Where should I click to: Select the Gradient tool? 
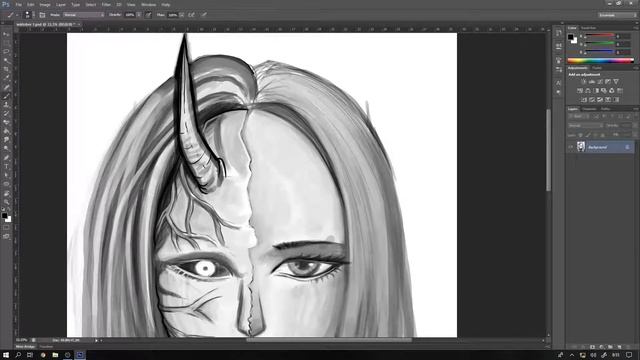point(6,131)
